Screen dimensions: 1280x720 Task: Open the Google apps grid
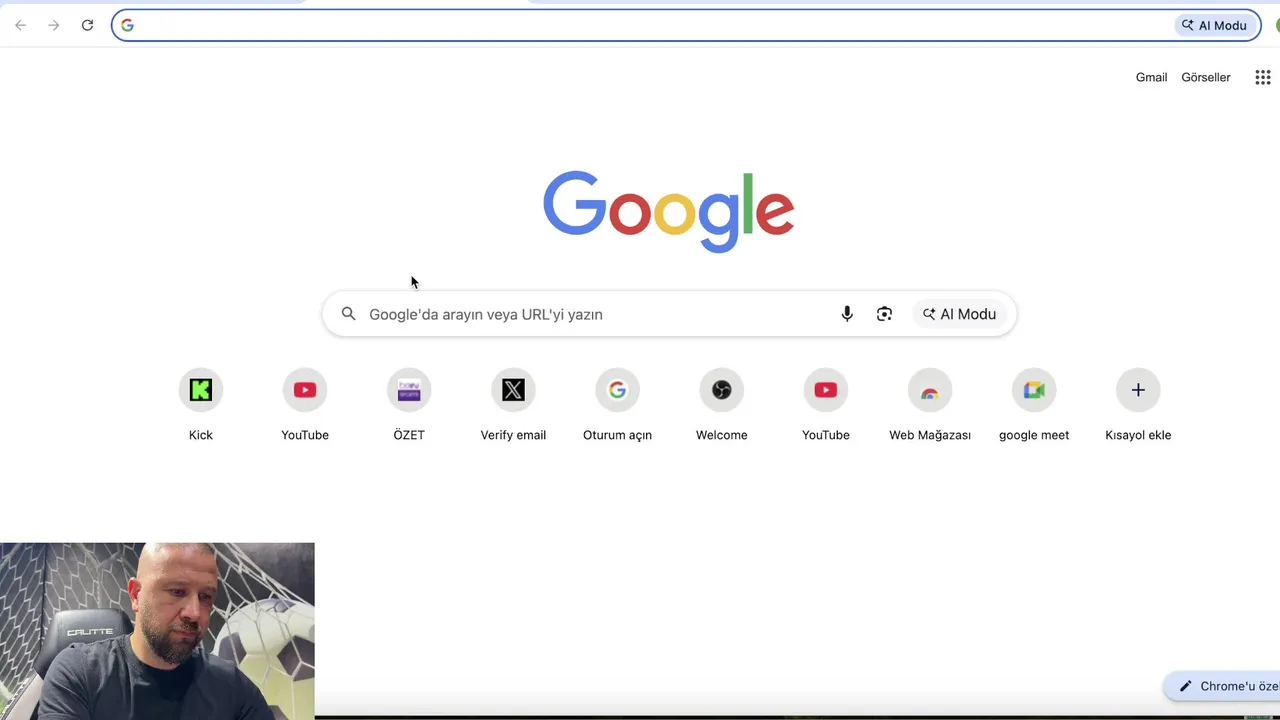[x=1262, y=77]
